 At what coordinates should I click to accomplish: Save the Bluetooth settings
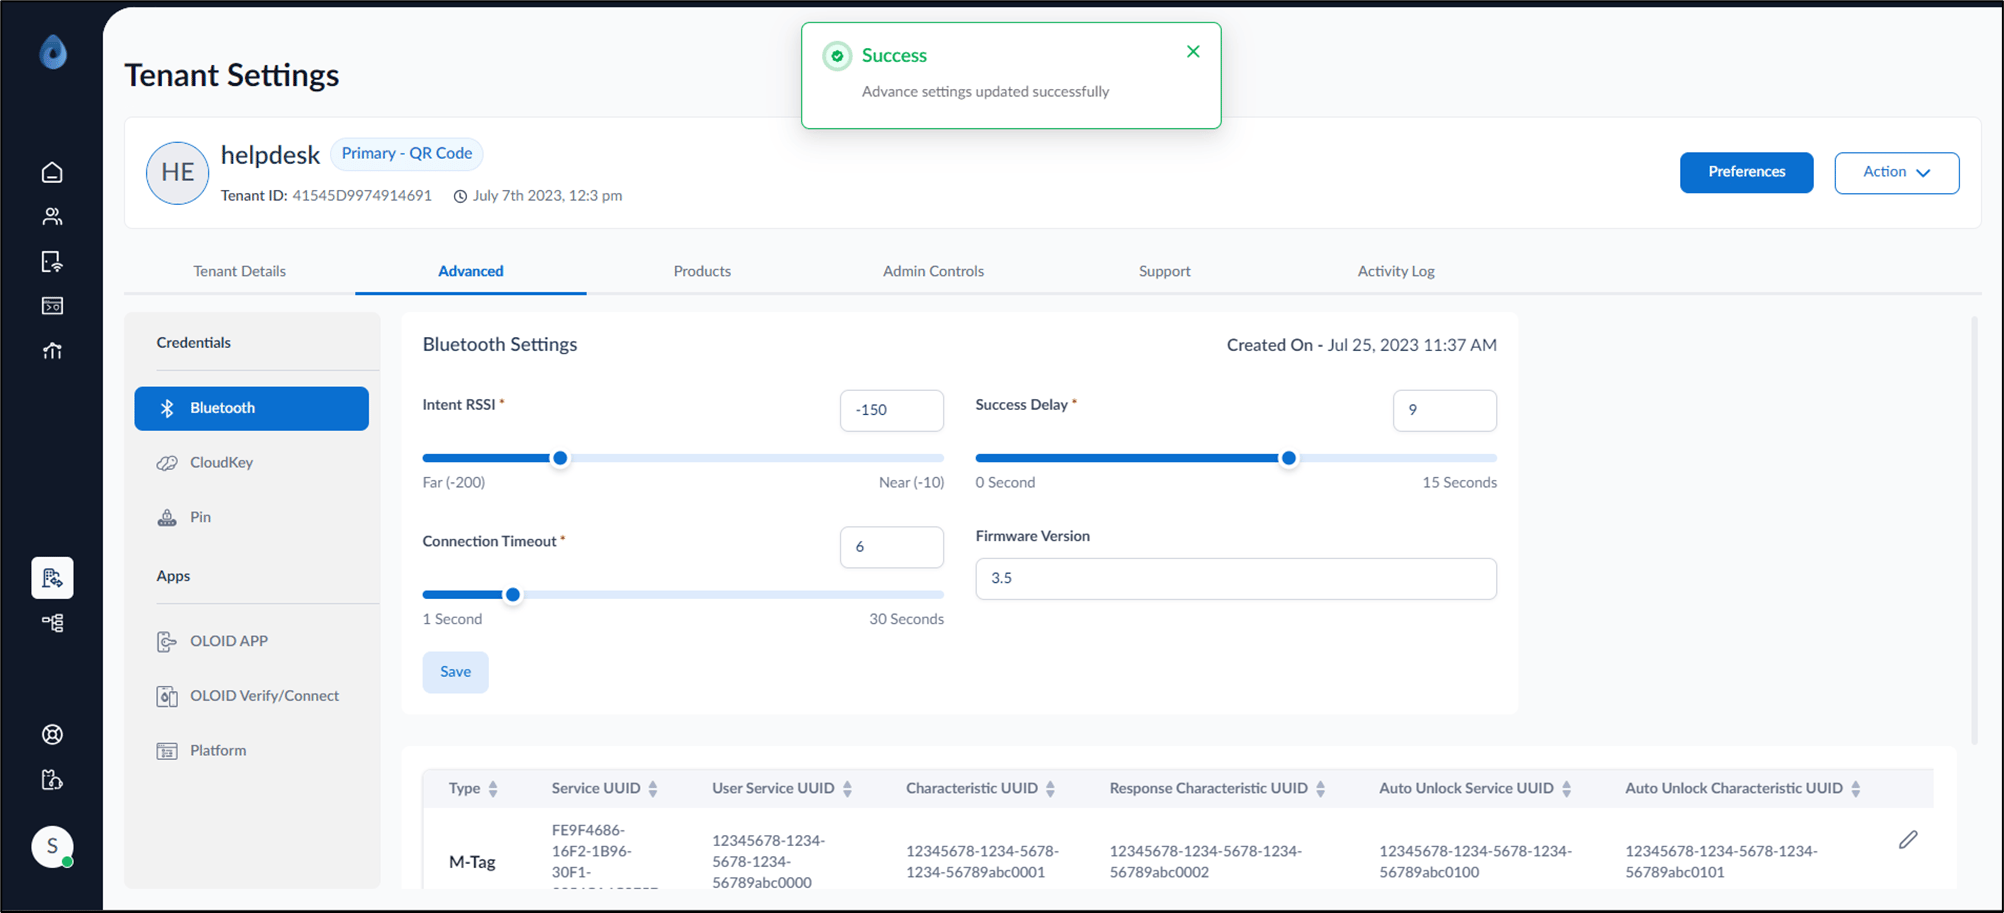455,672
